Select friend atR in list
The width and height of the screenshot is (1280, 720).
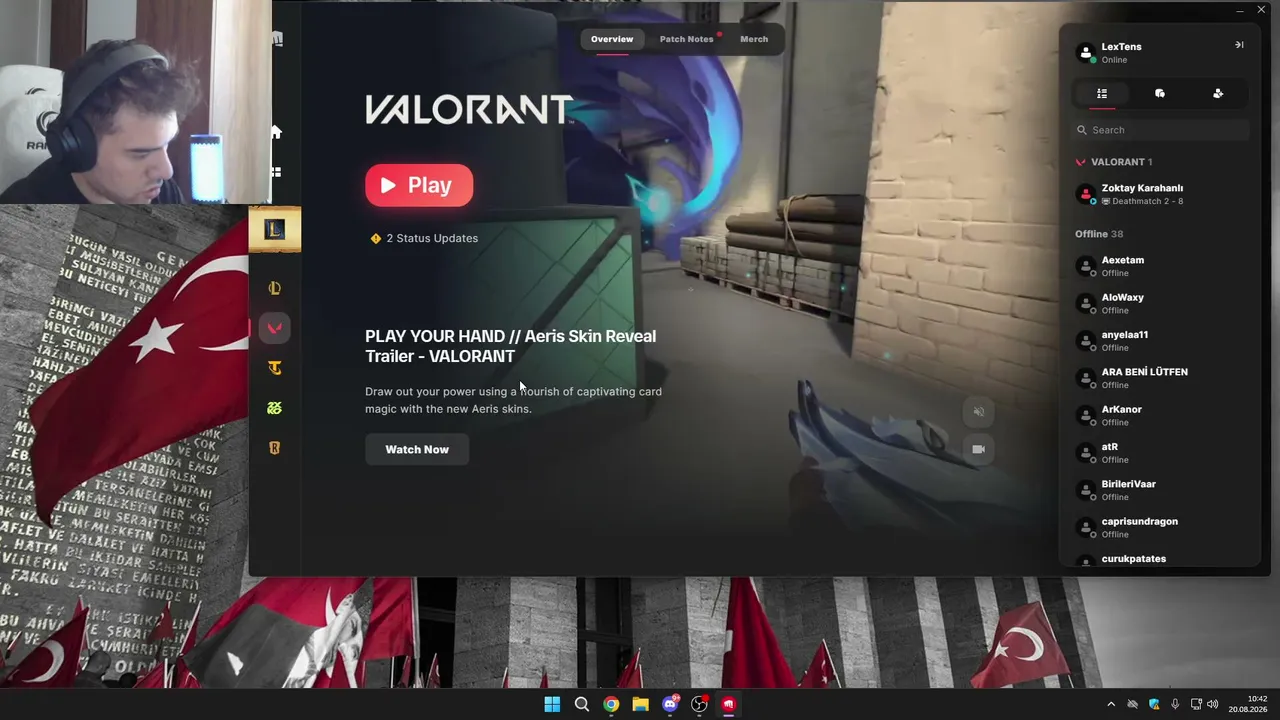pyautogui.click(x=1160, y=453)
